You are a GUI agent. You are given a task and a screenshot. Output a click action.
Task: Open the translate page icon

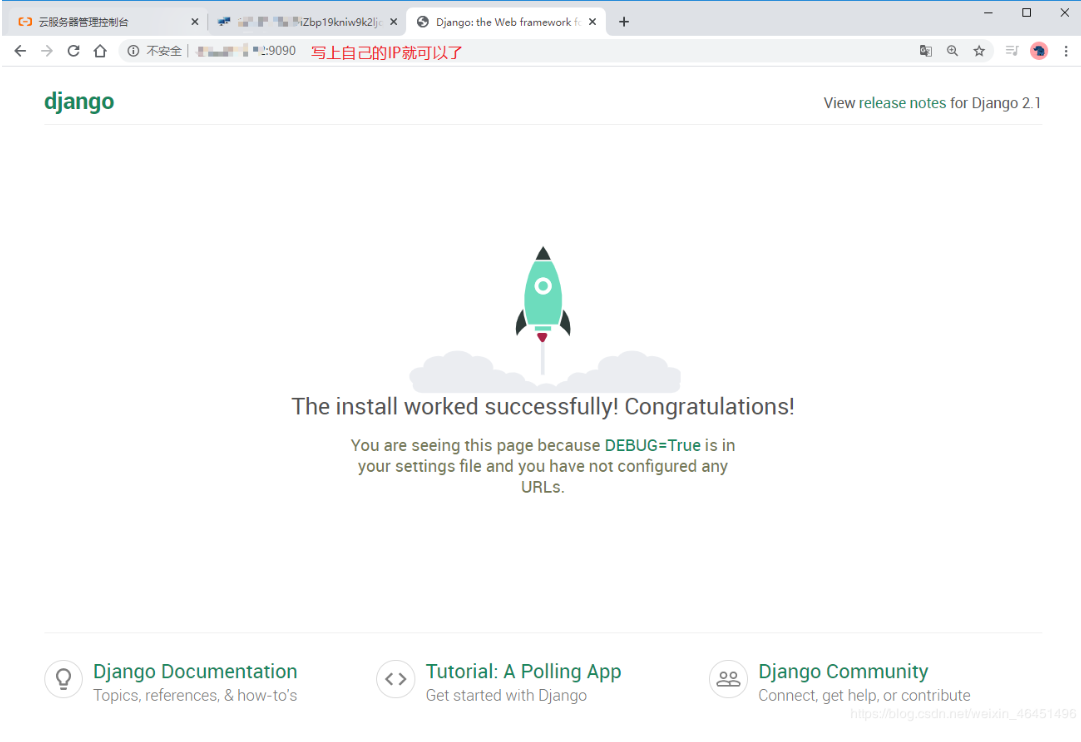coord(926,51)
